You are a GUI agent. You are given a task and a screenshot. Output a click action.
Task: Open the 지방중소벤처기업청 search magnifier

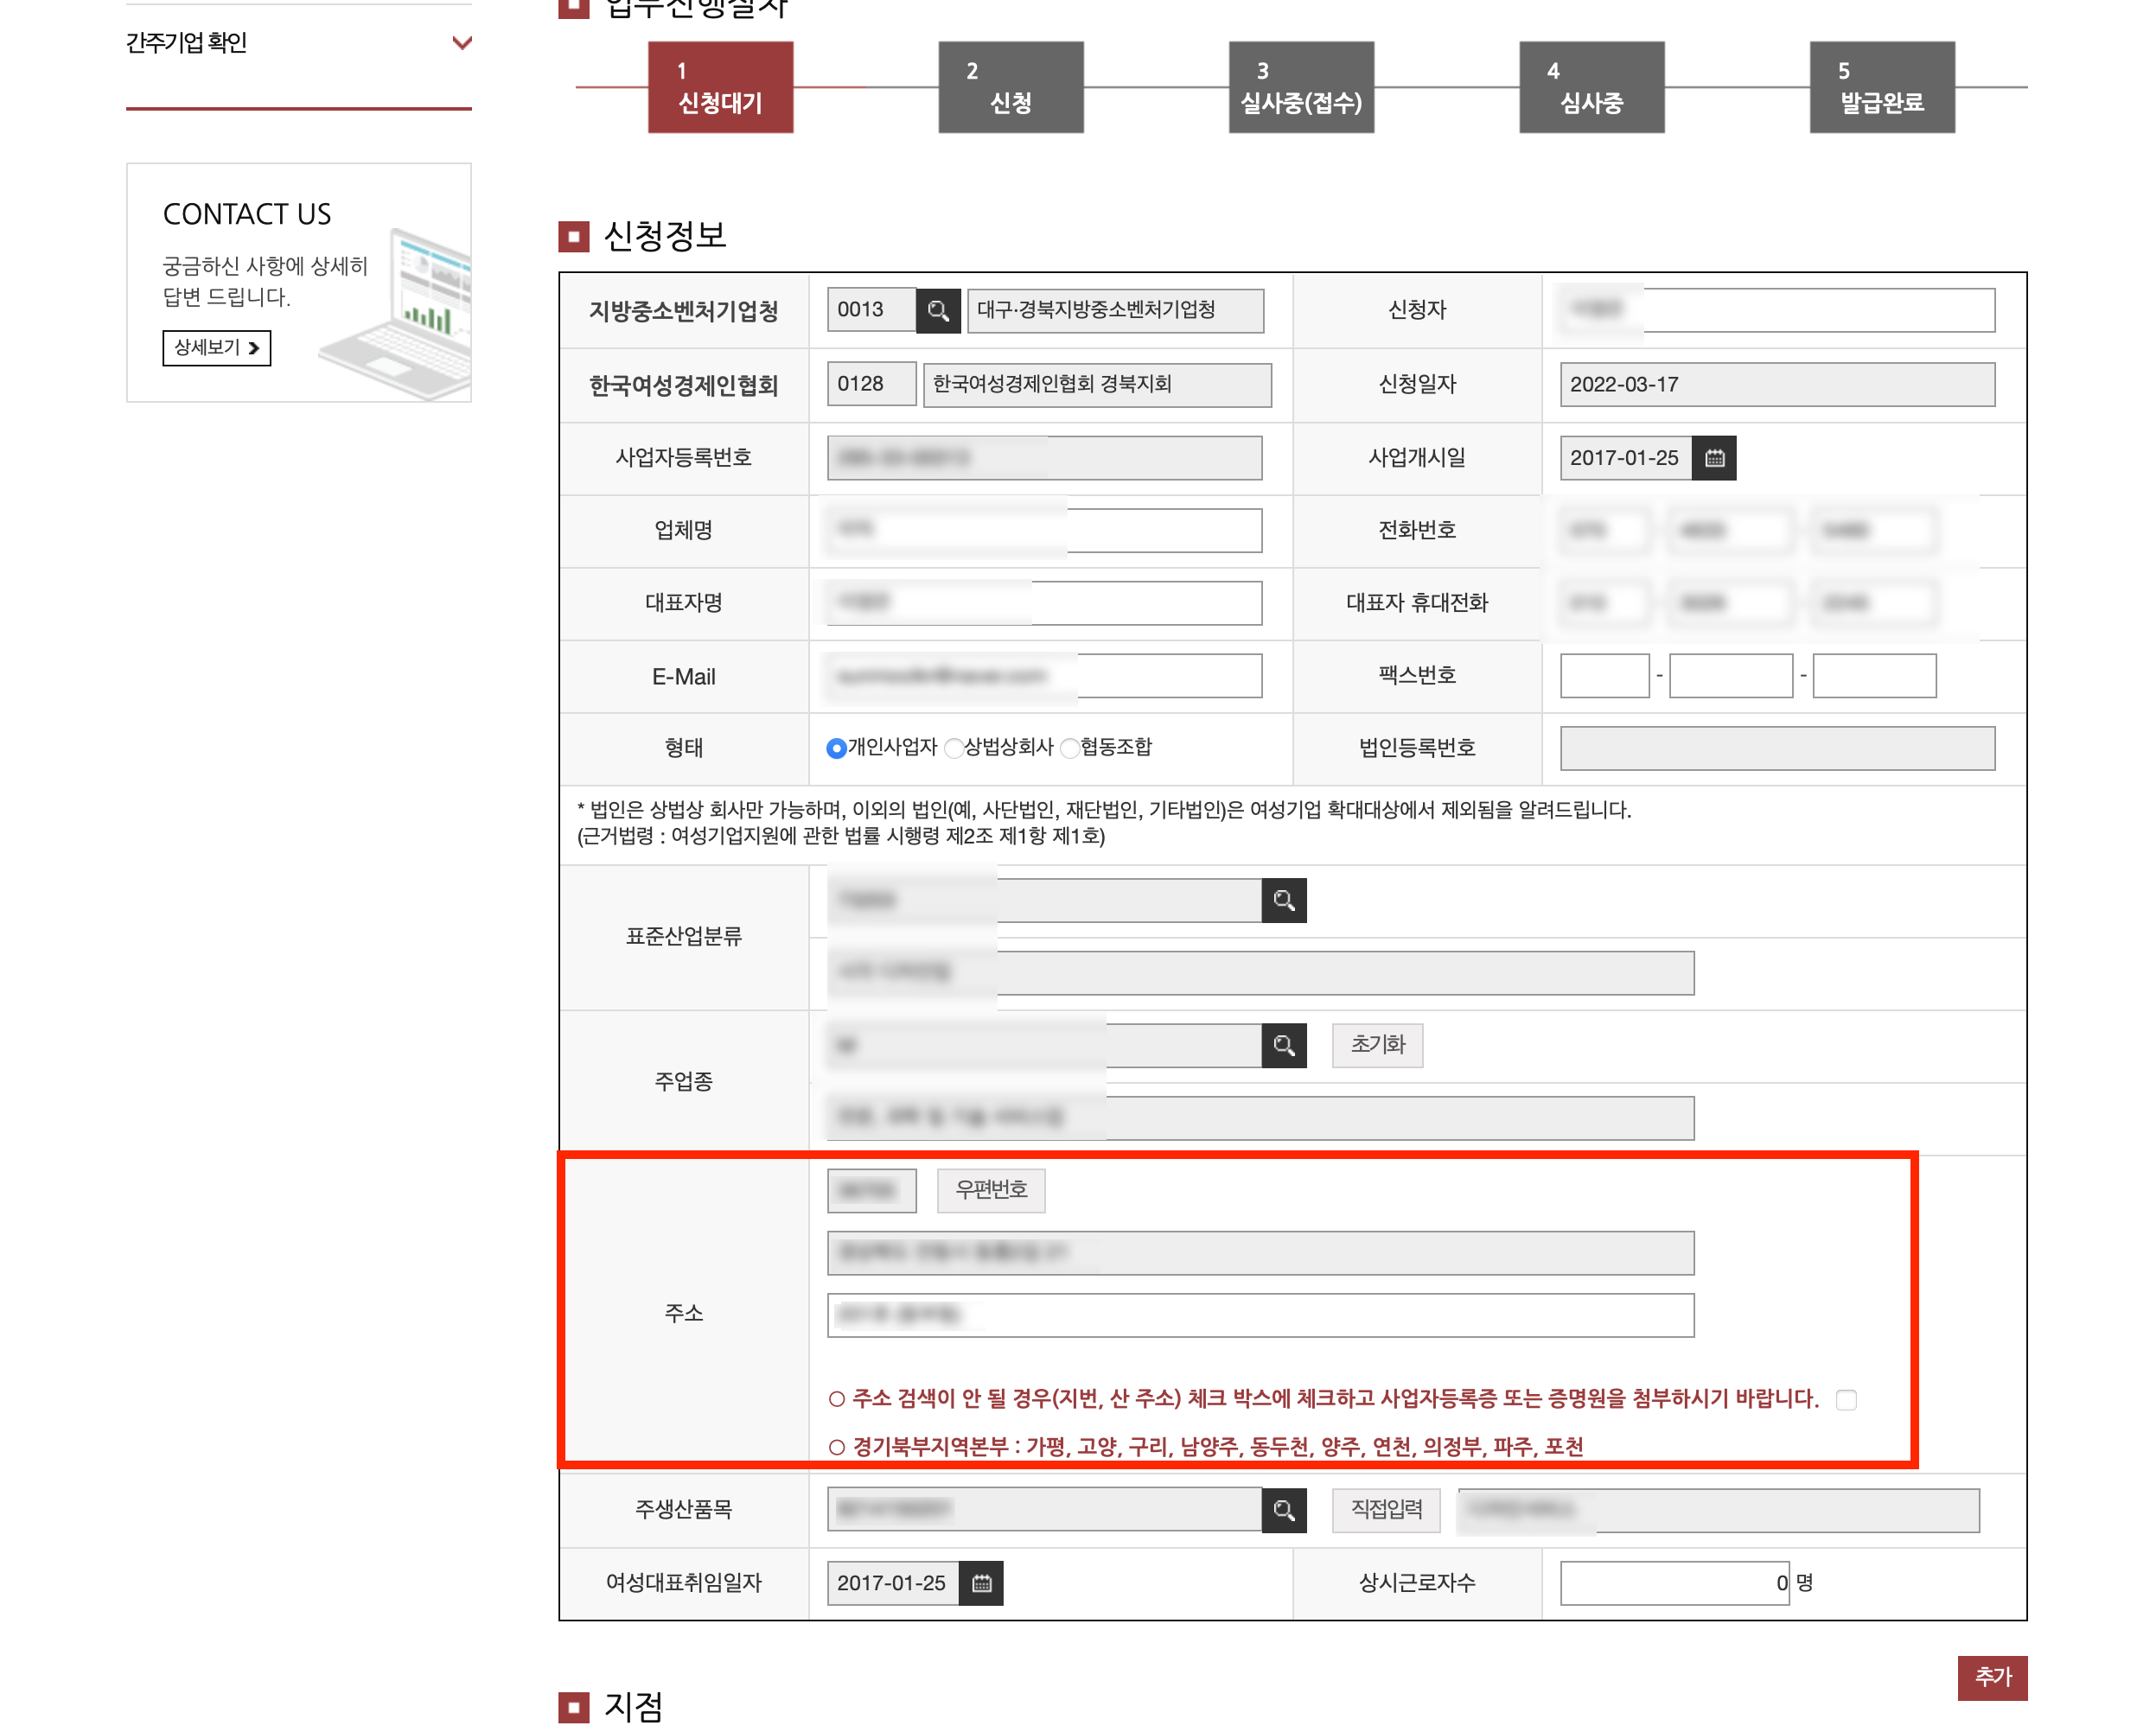937,310
